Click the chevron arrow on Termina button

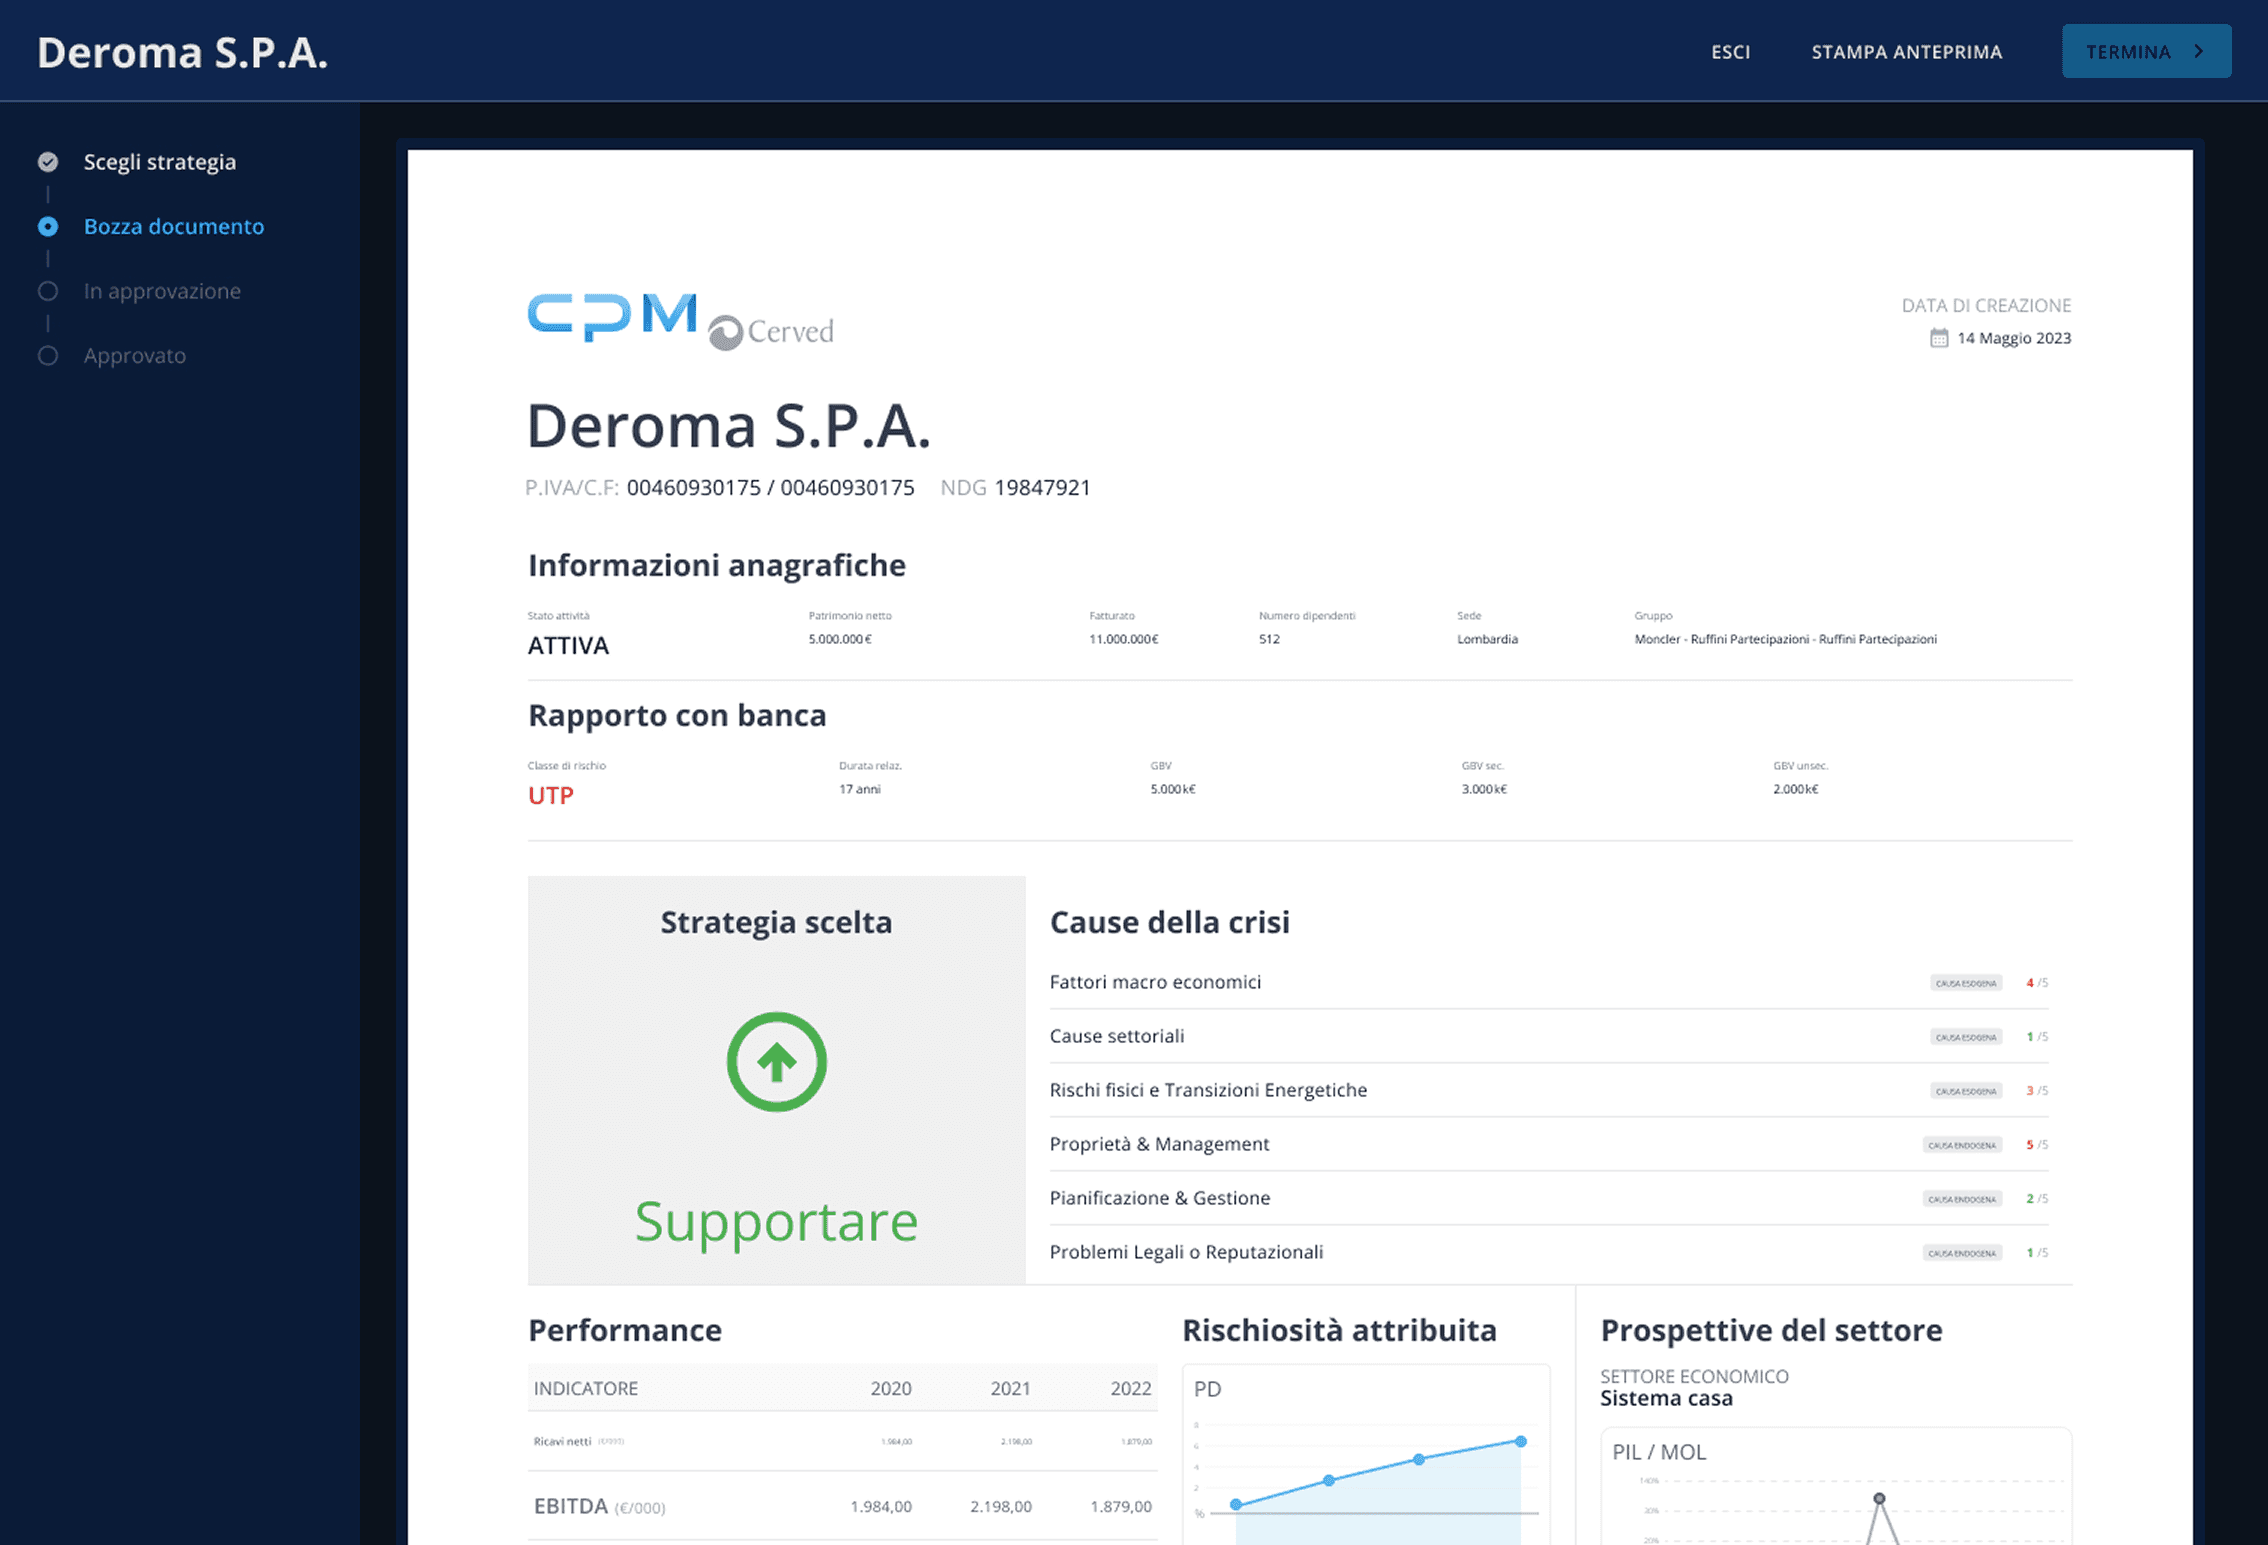[2198, 51]
